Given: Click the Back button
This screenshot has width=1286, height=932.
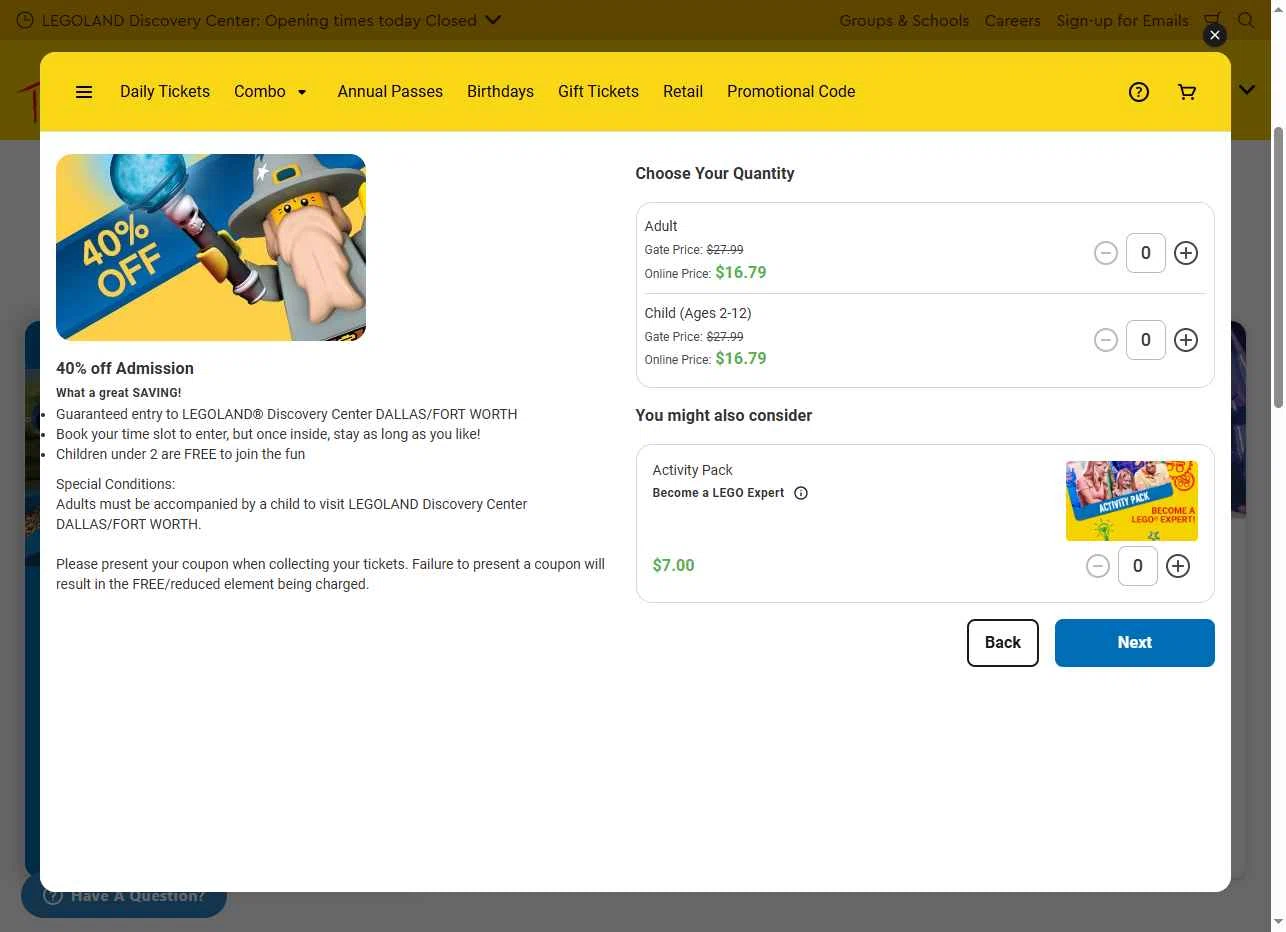Looking at the screenshot, I should pyautogui.click(x=1003, y=643).
